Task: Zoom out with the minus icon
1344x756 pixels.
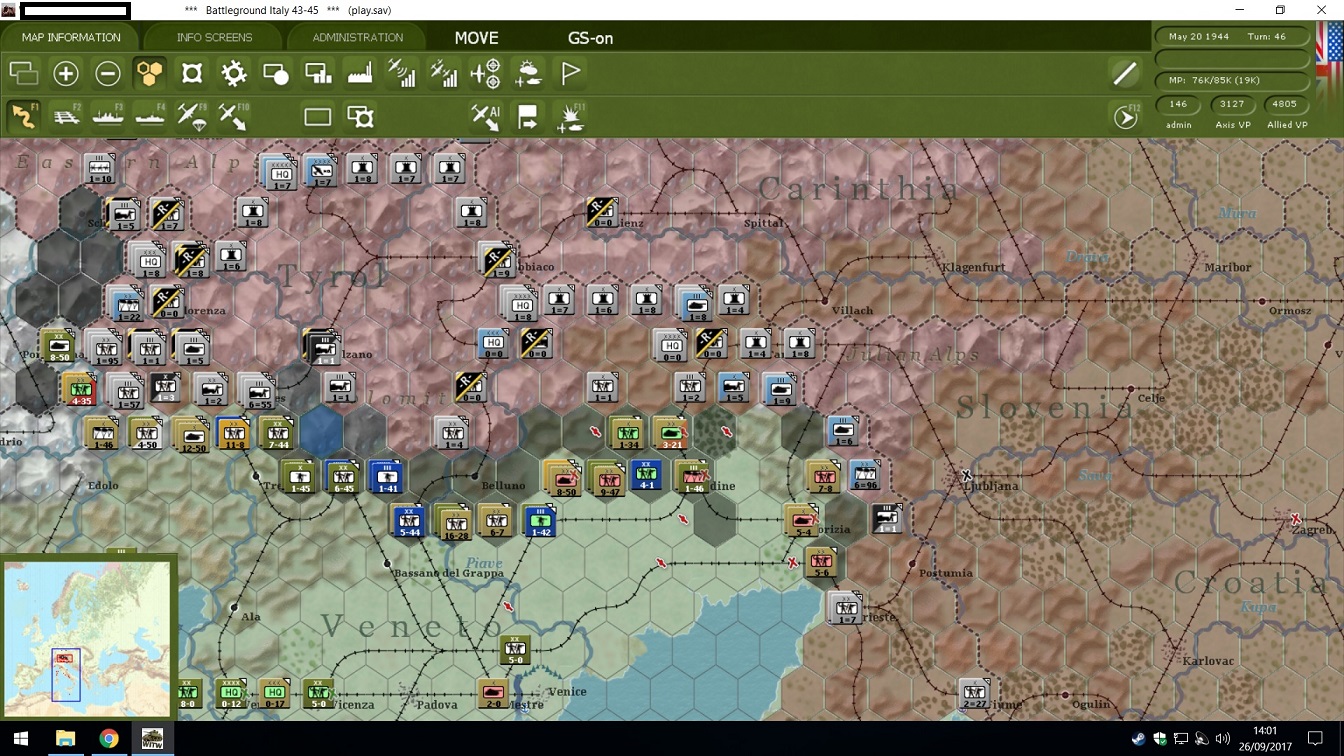Action: pos(108,73)
